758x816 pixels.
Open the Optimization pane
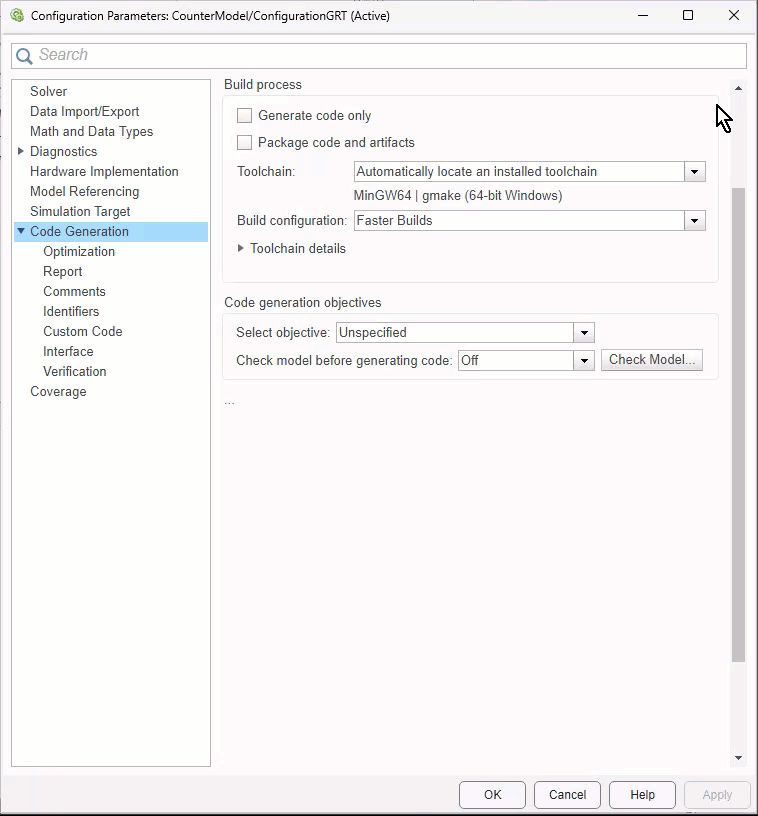click(x=79, y=252)
